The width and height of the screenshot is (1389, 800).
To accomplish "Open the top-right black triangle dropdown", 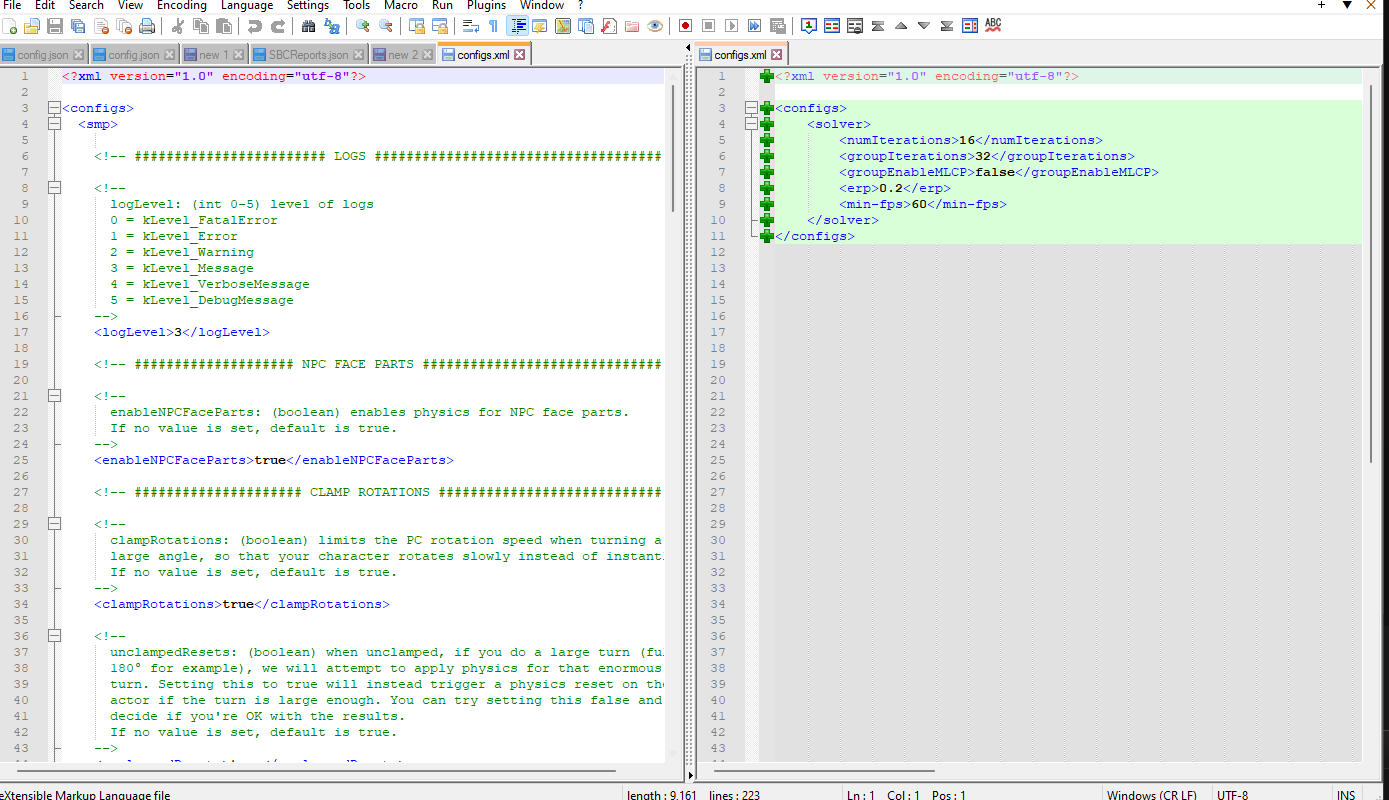I will (x=1347, y=5).
